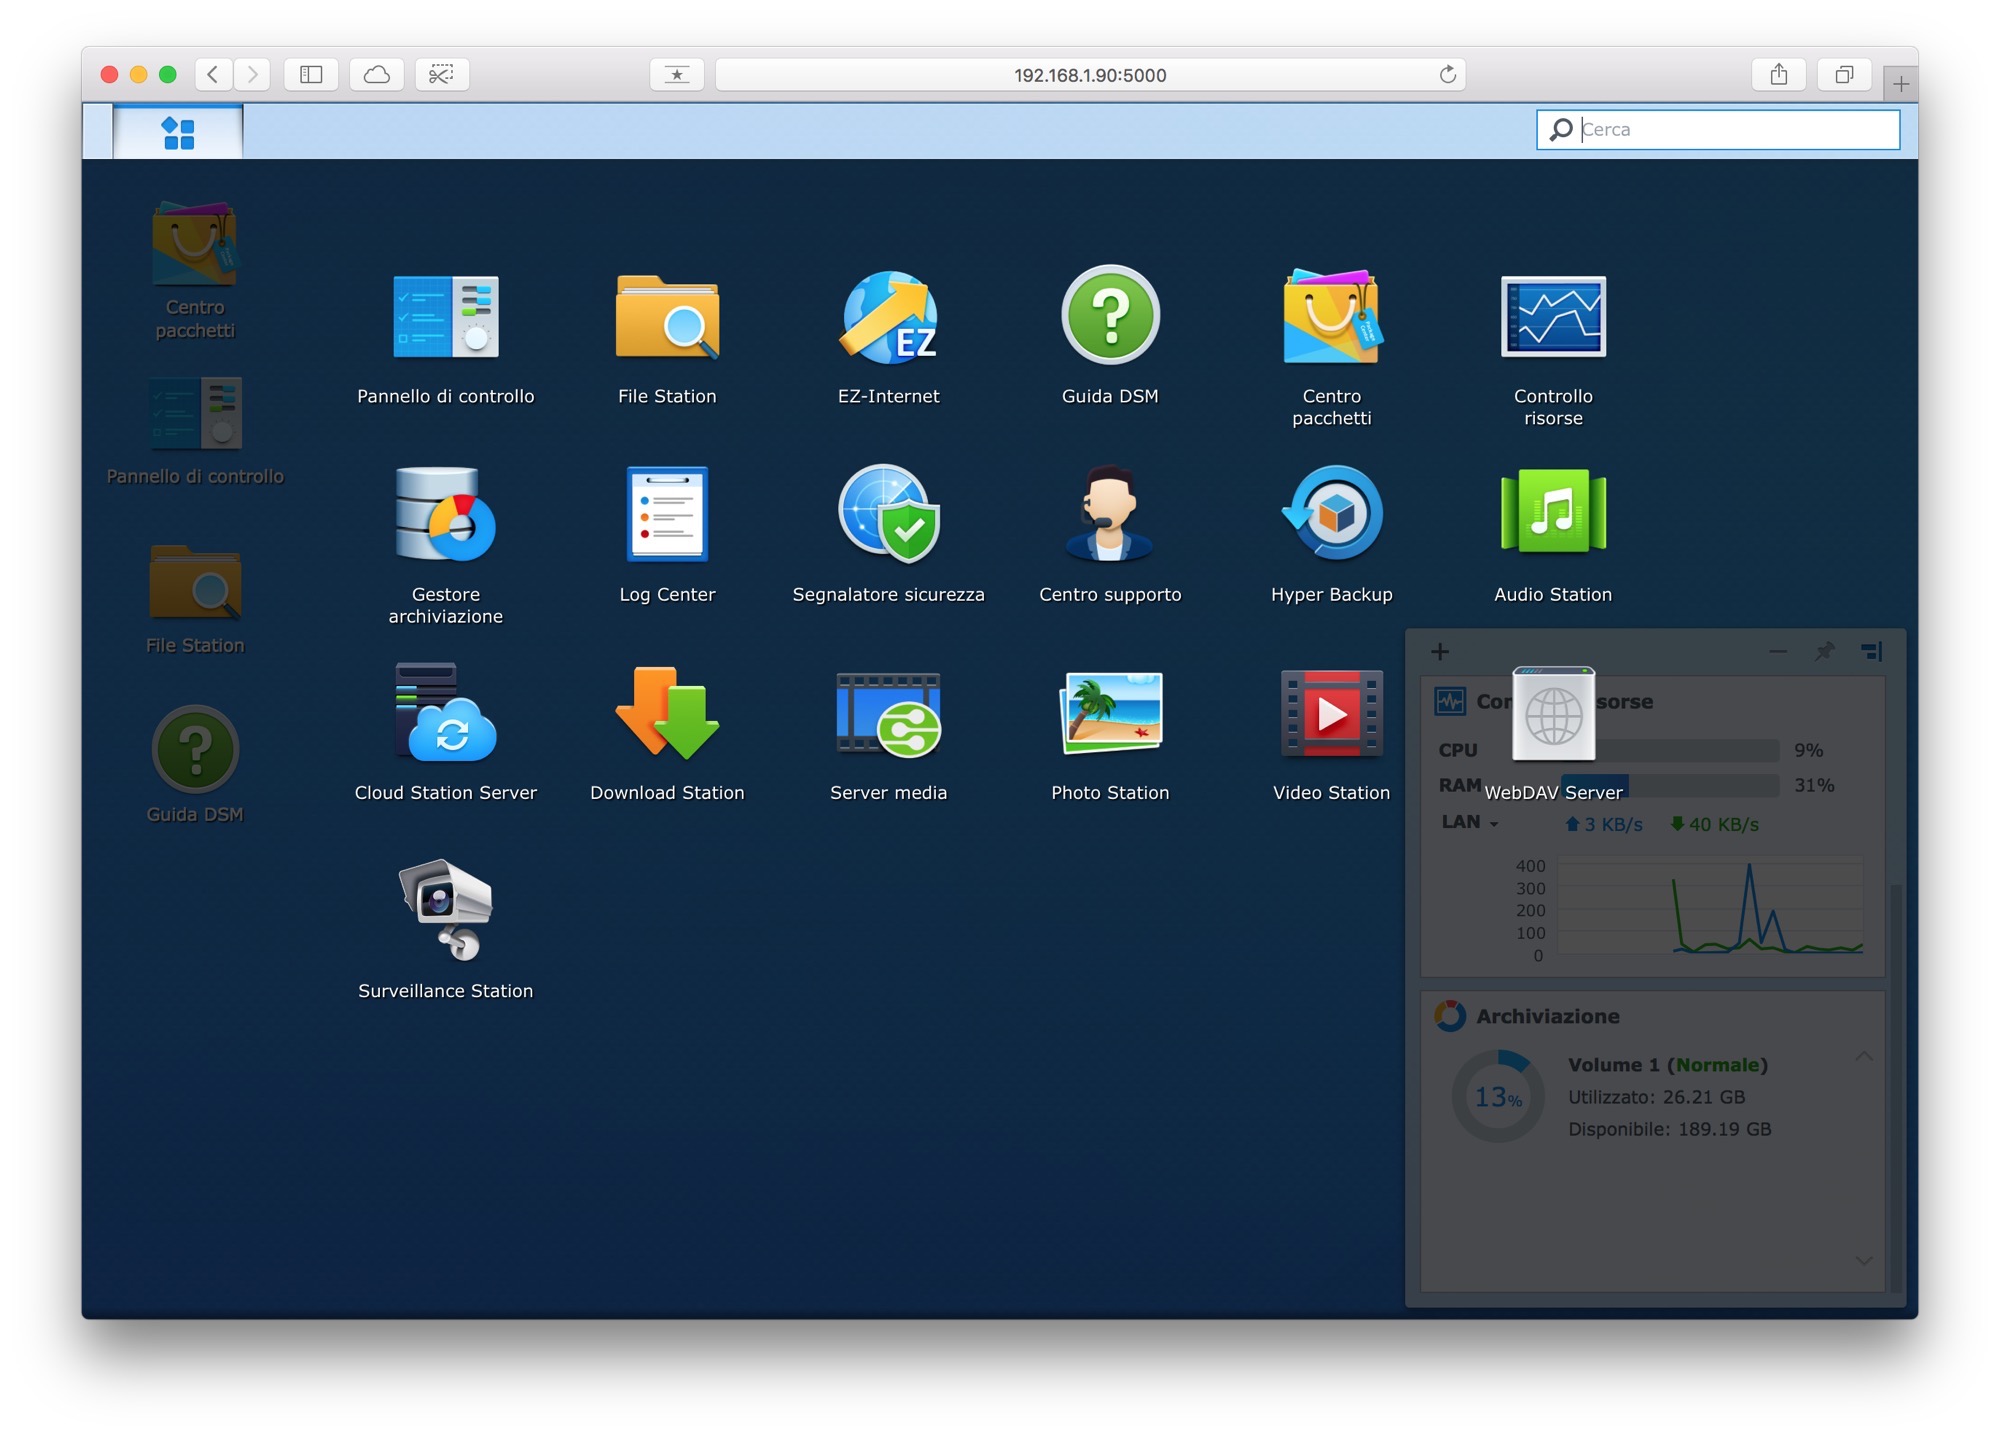Open Gestore archiviazione app
This screenshot has height=1436, width=2000.
point(446,515)
